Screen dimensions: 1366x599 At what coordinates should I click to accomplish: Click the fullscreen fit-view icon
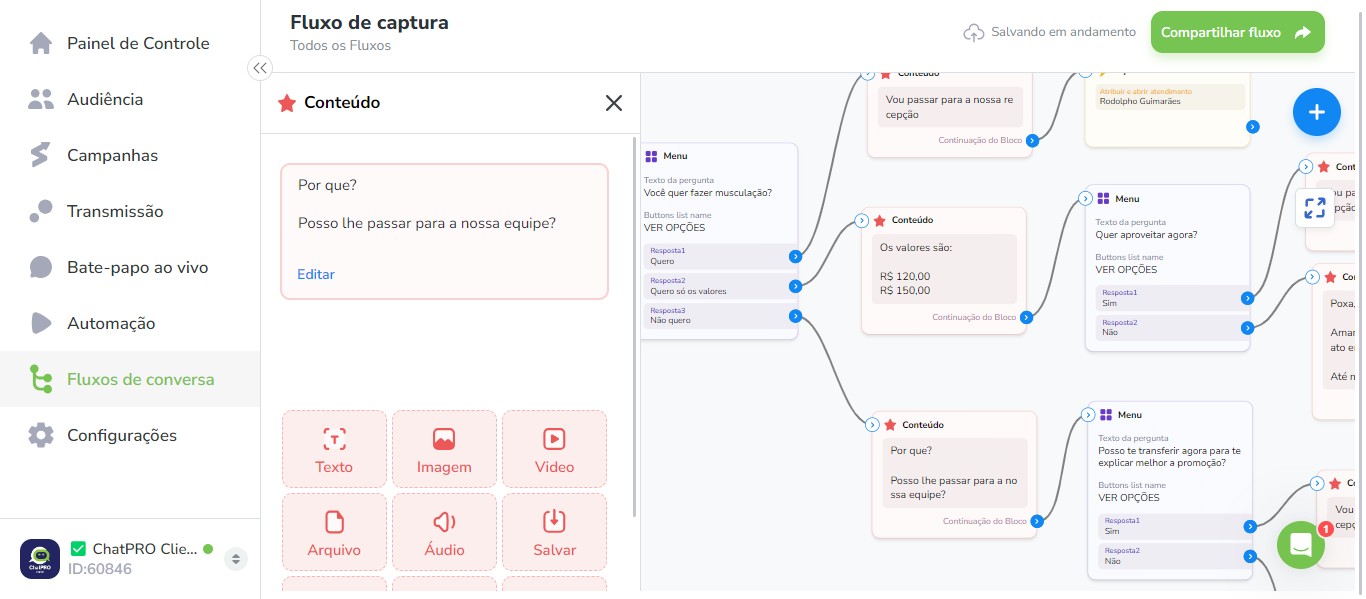pos(1315,208)
